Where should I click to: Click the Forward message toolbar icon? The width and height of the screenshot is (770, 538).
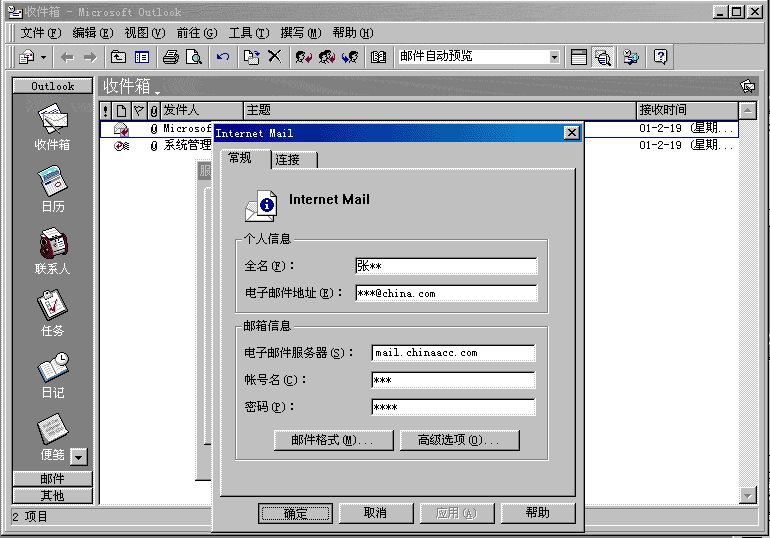pyautogui.click(x=350, y=57)
